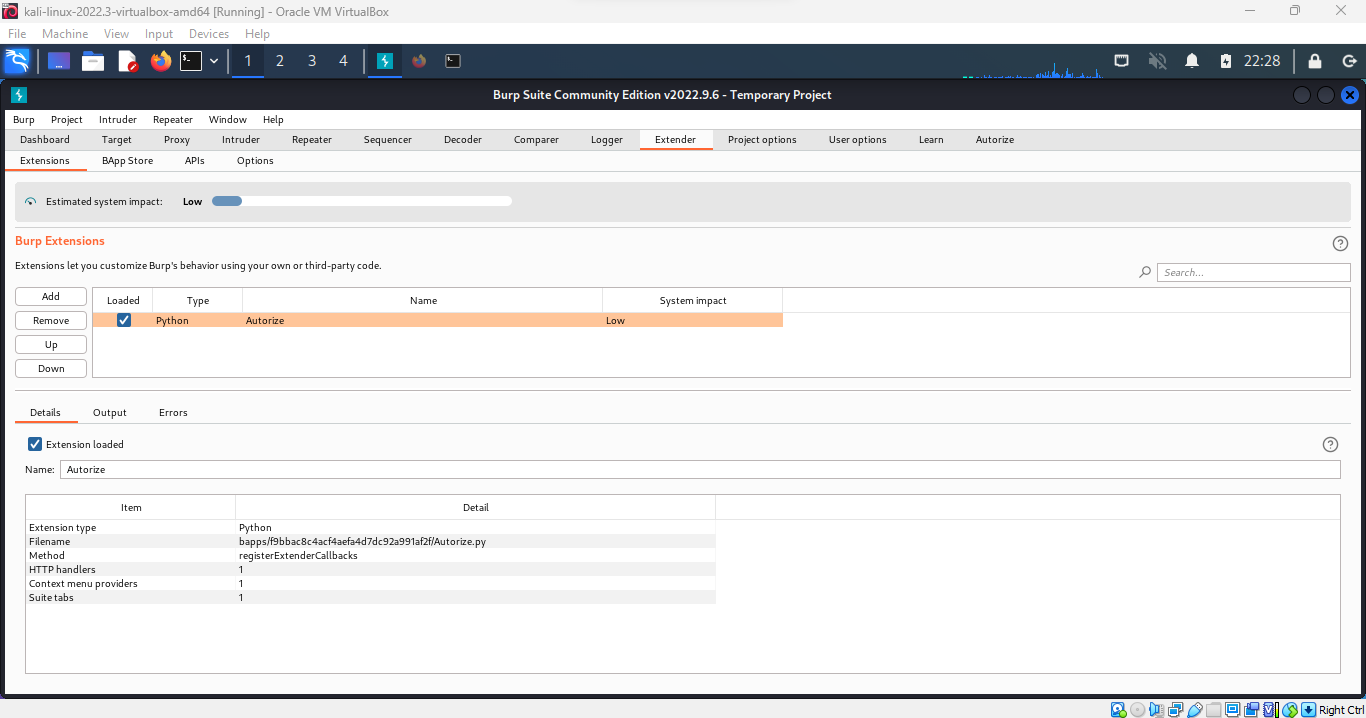Expand the terminal launcher dropdown arrow
This screenshot has height=718, width=1366.
click(214, 61)
